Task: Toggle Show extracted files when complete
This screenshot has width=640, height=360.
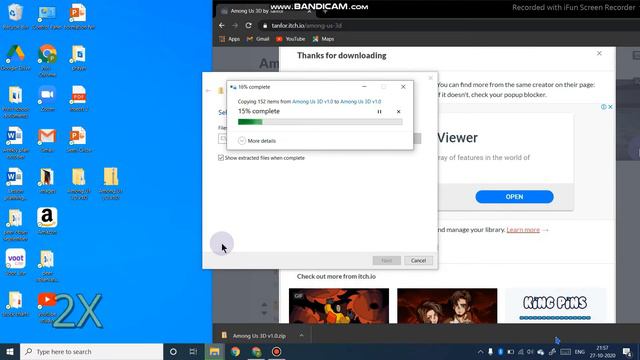Action: pyautogui.click(x=221, y=158)
